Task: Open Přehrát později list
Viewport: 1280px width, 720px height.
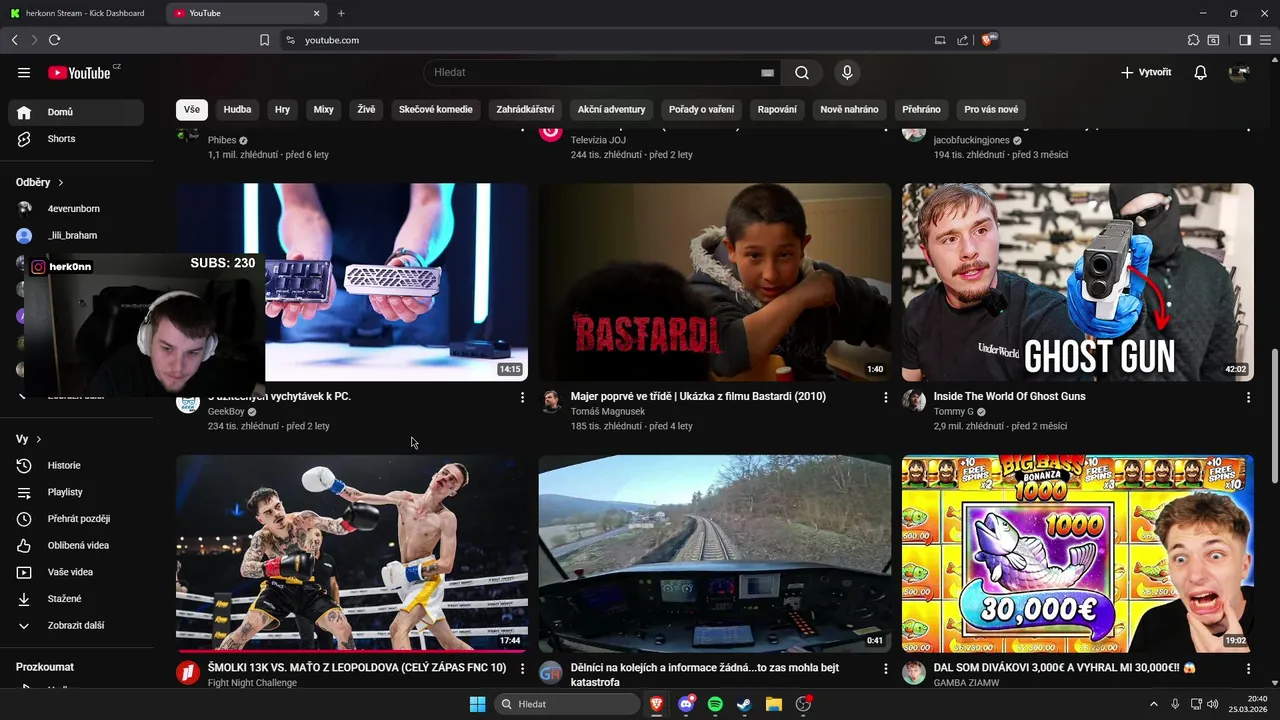Action: coord(76,519)
